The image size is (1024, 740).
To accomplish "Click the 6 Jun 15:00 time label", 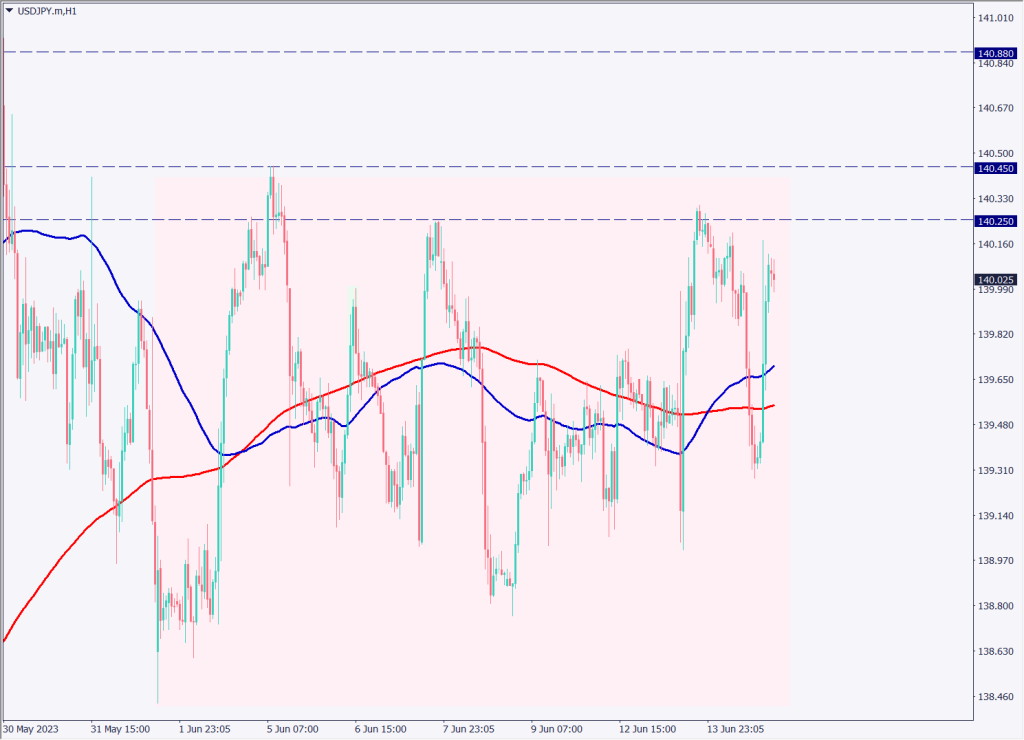I will pos(381,729).
